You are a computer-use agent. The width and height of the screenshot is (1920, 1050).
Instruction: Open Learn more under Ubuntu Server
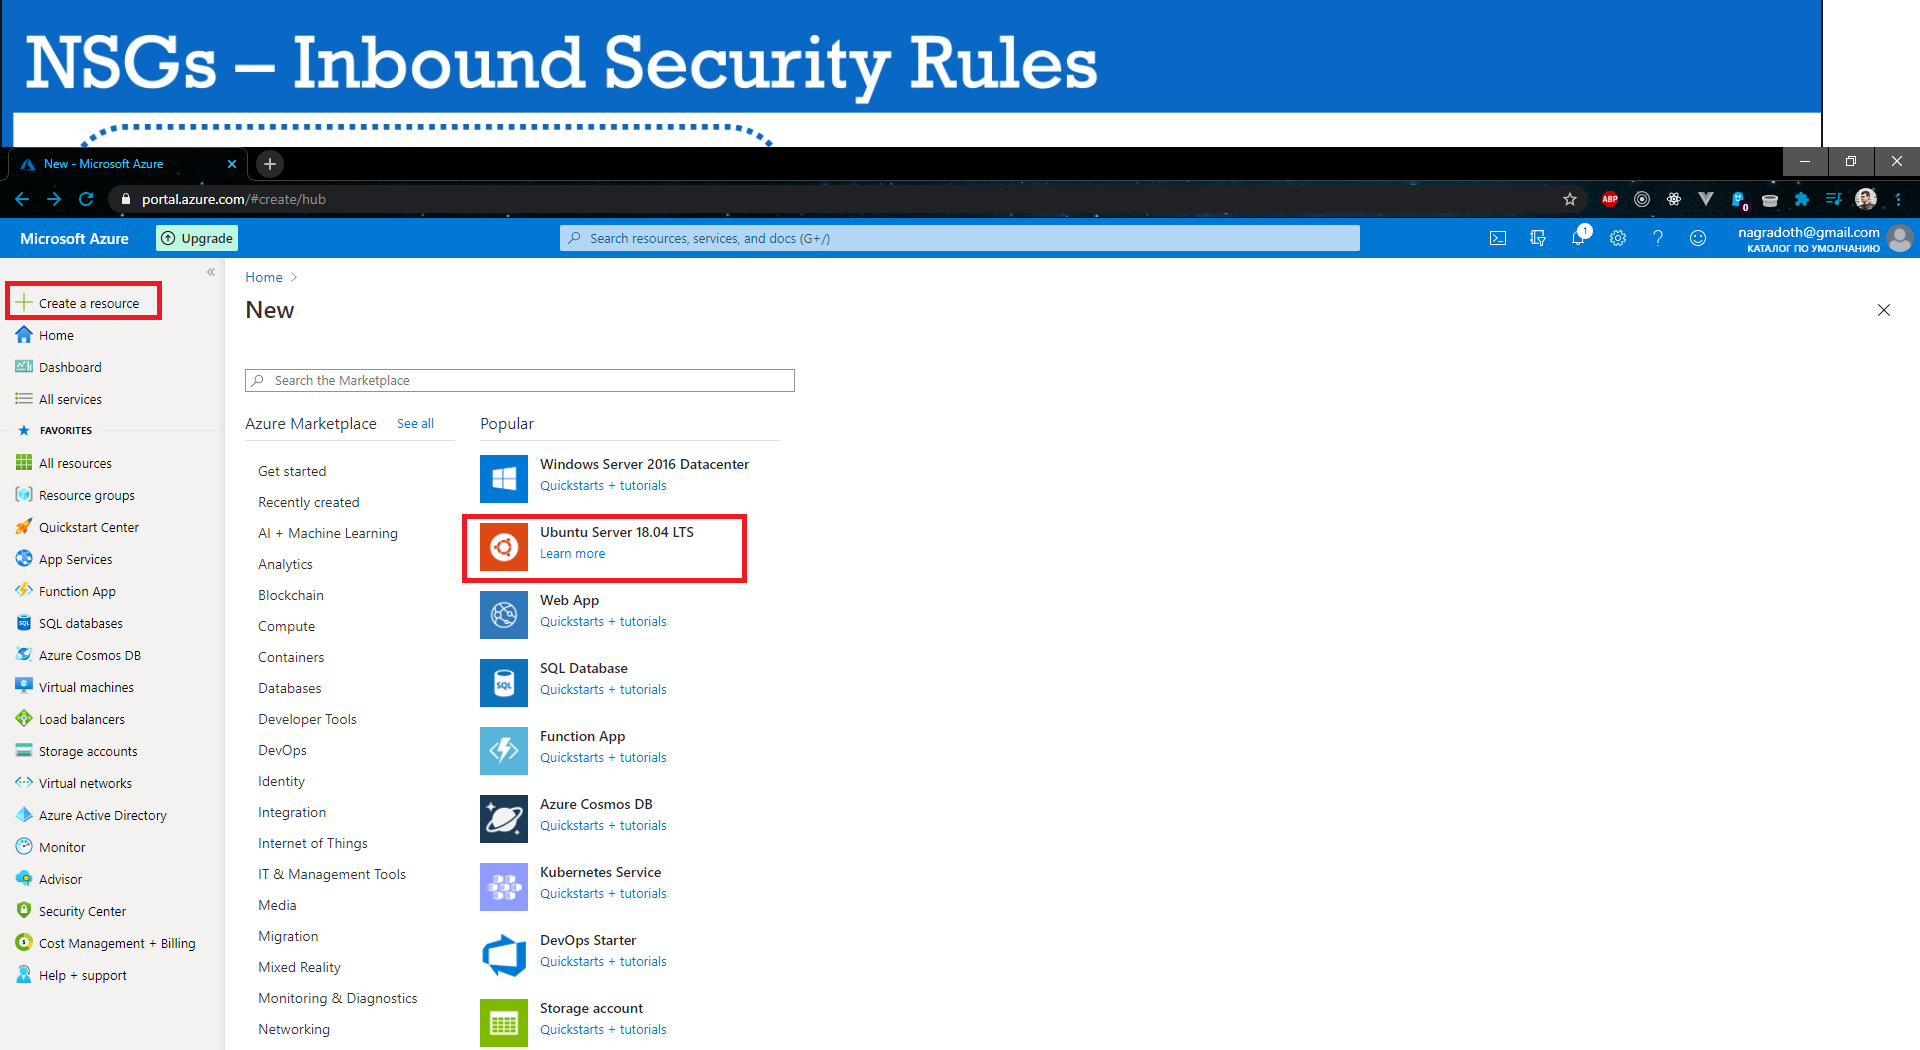[x=573, y=554]
